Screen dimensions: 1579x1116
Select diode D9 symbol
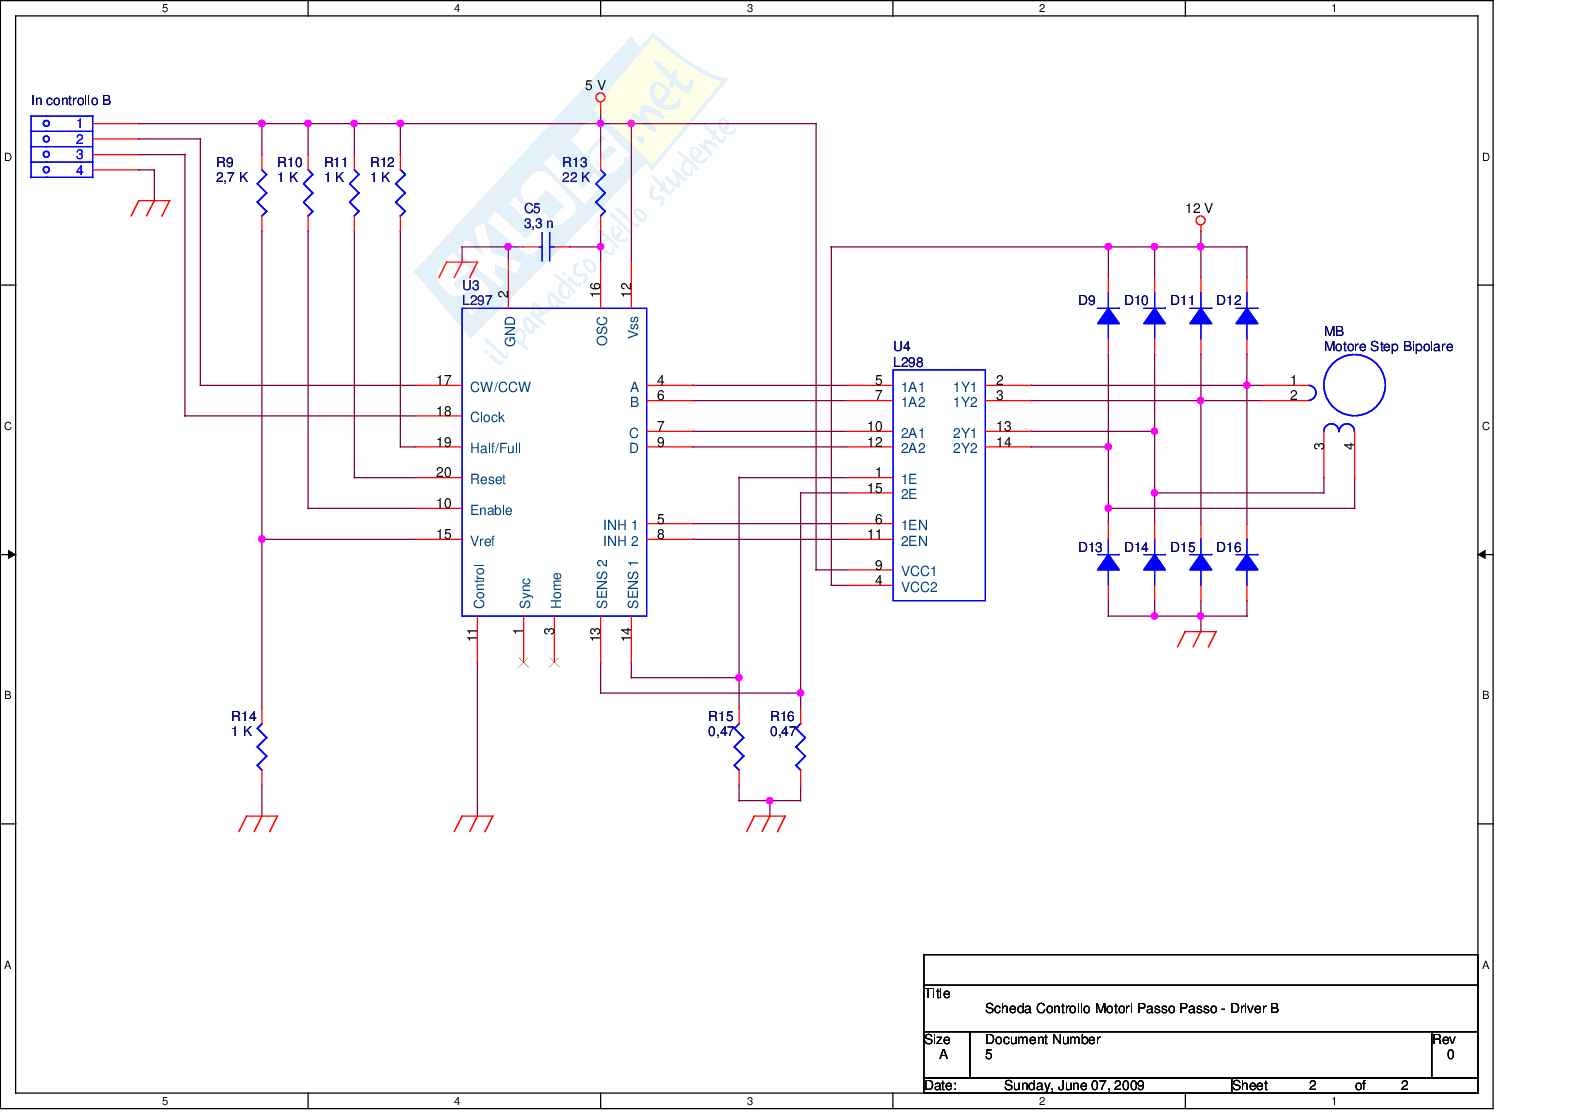1108,316
